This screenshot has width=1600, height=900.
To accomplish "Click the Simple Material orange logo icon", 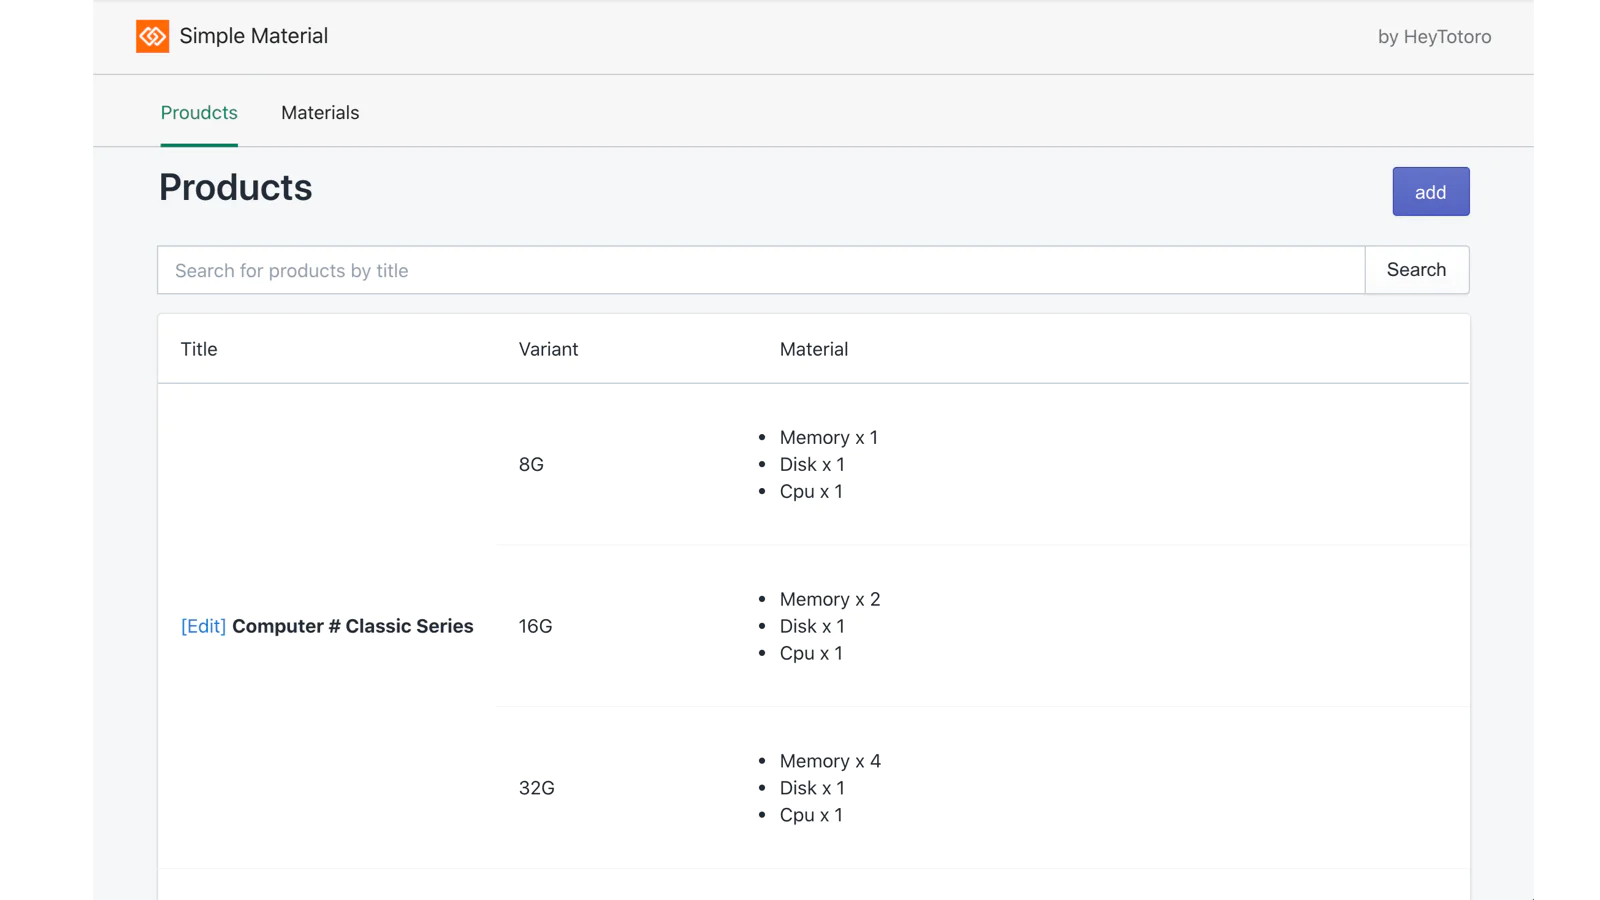I will (152, 36).
